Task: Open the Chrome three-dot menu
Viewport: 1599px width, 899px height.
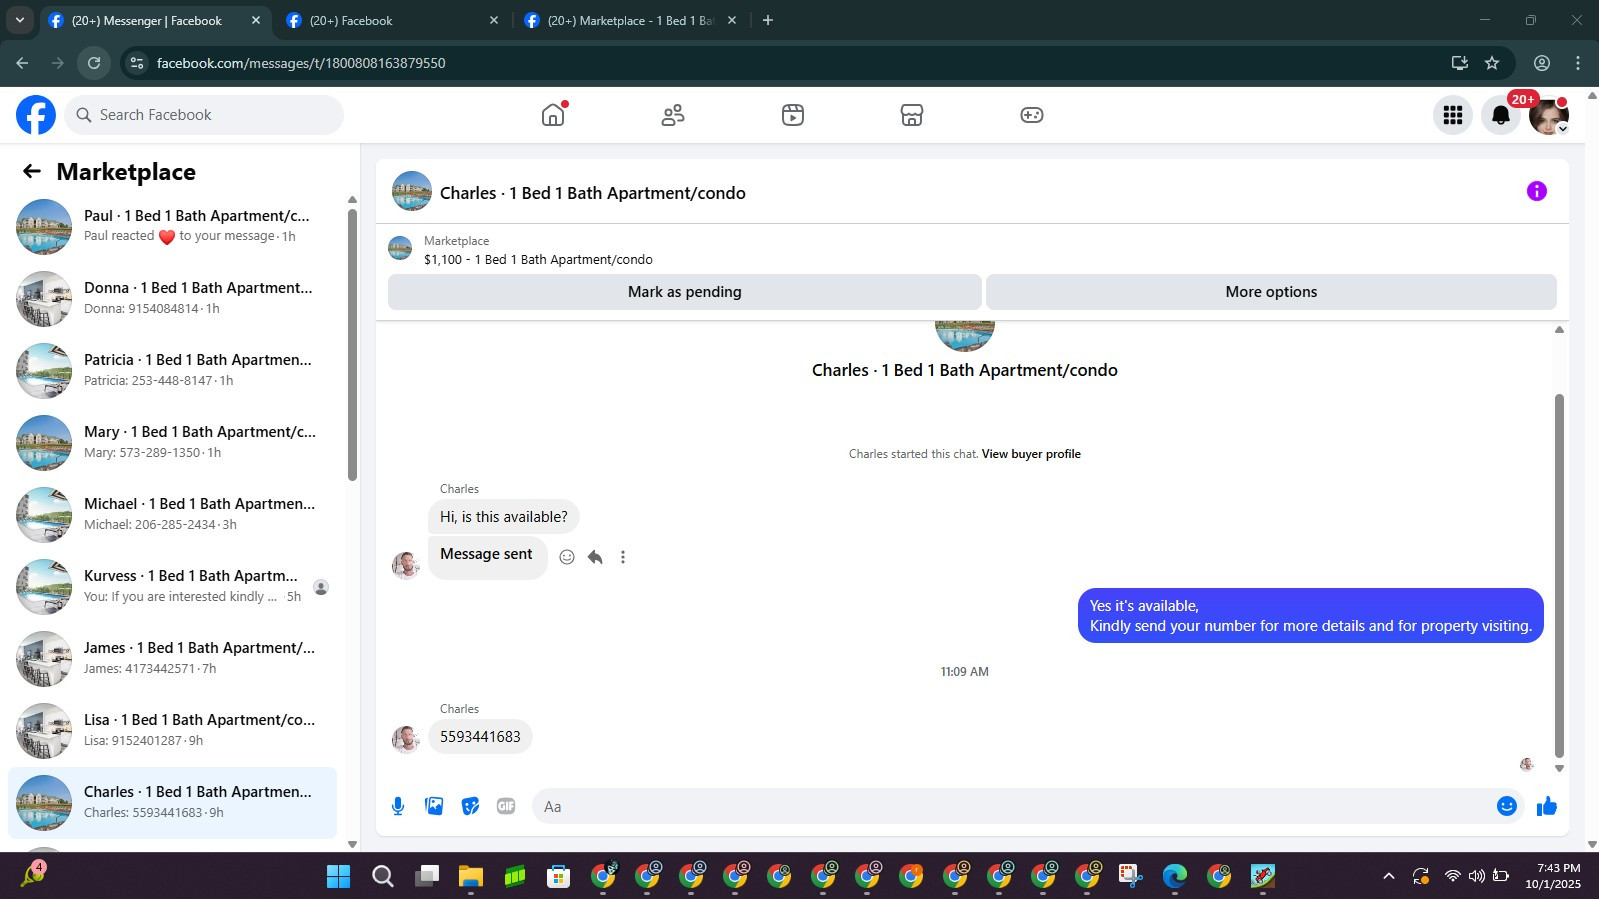Action: click(1578, 63)
